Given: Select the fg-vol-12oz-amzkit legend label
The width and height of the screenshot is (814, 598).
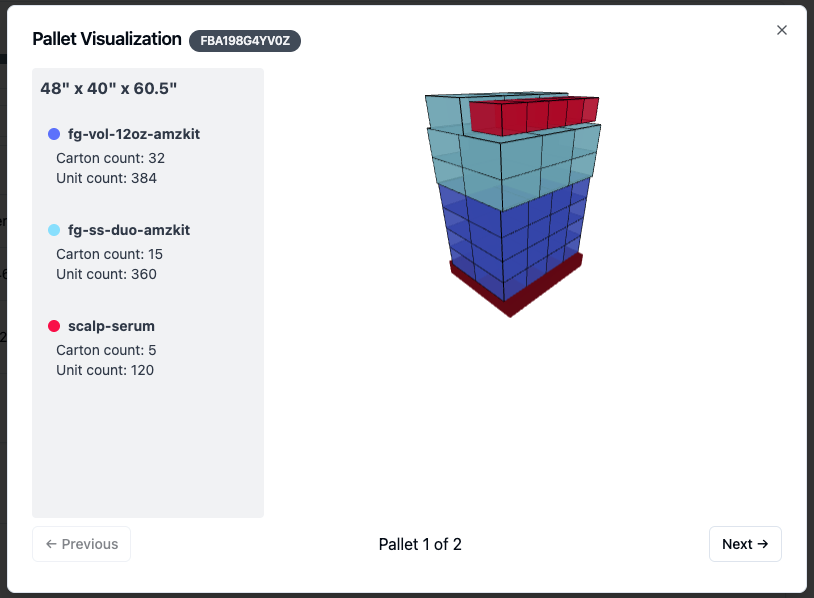Looking at the screenshot, I should [134, 134].
